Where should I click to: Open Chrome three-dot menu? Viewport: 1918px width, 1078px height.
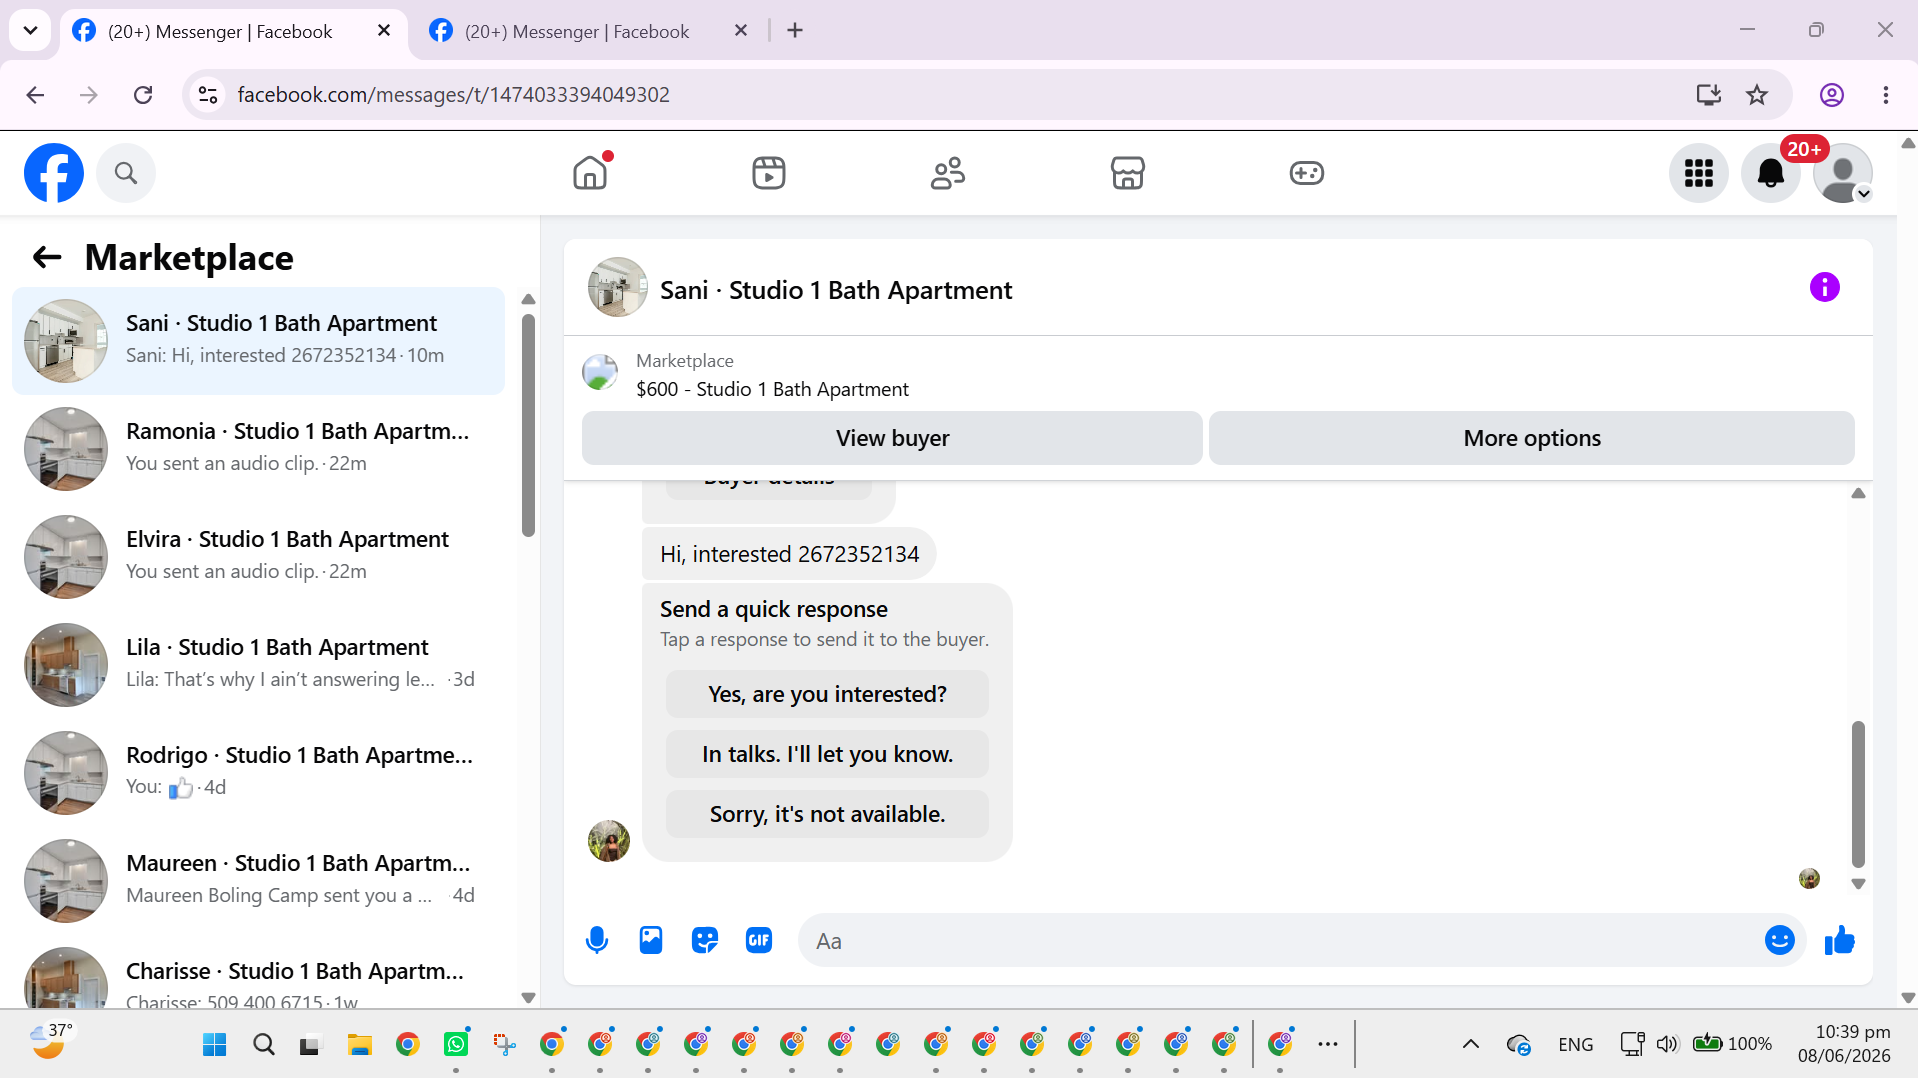pos(1886,95)
